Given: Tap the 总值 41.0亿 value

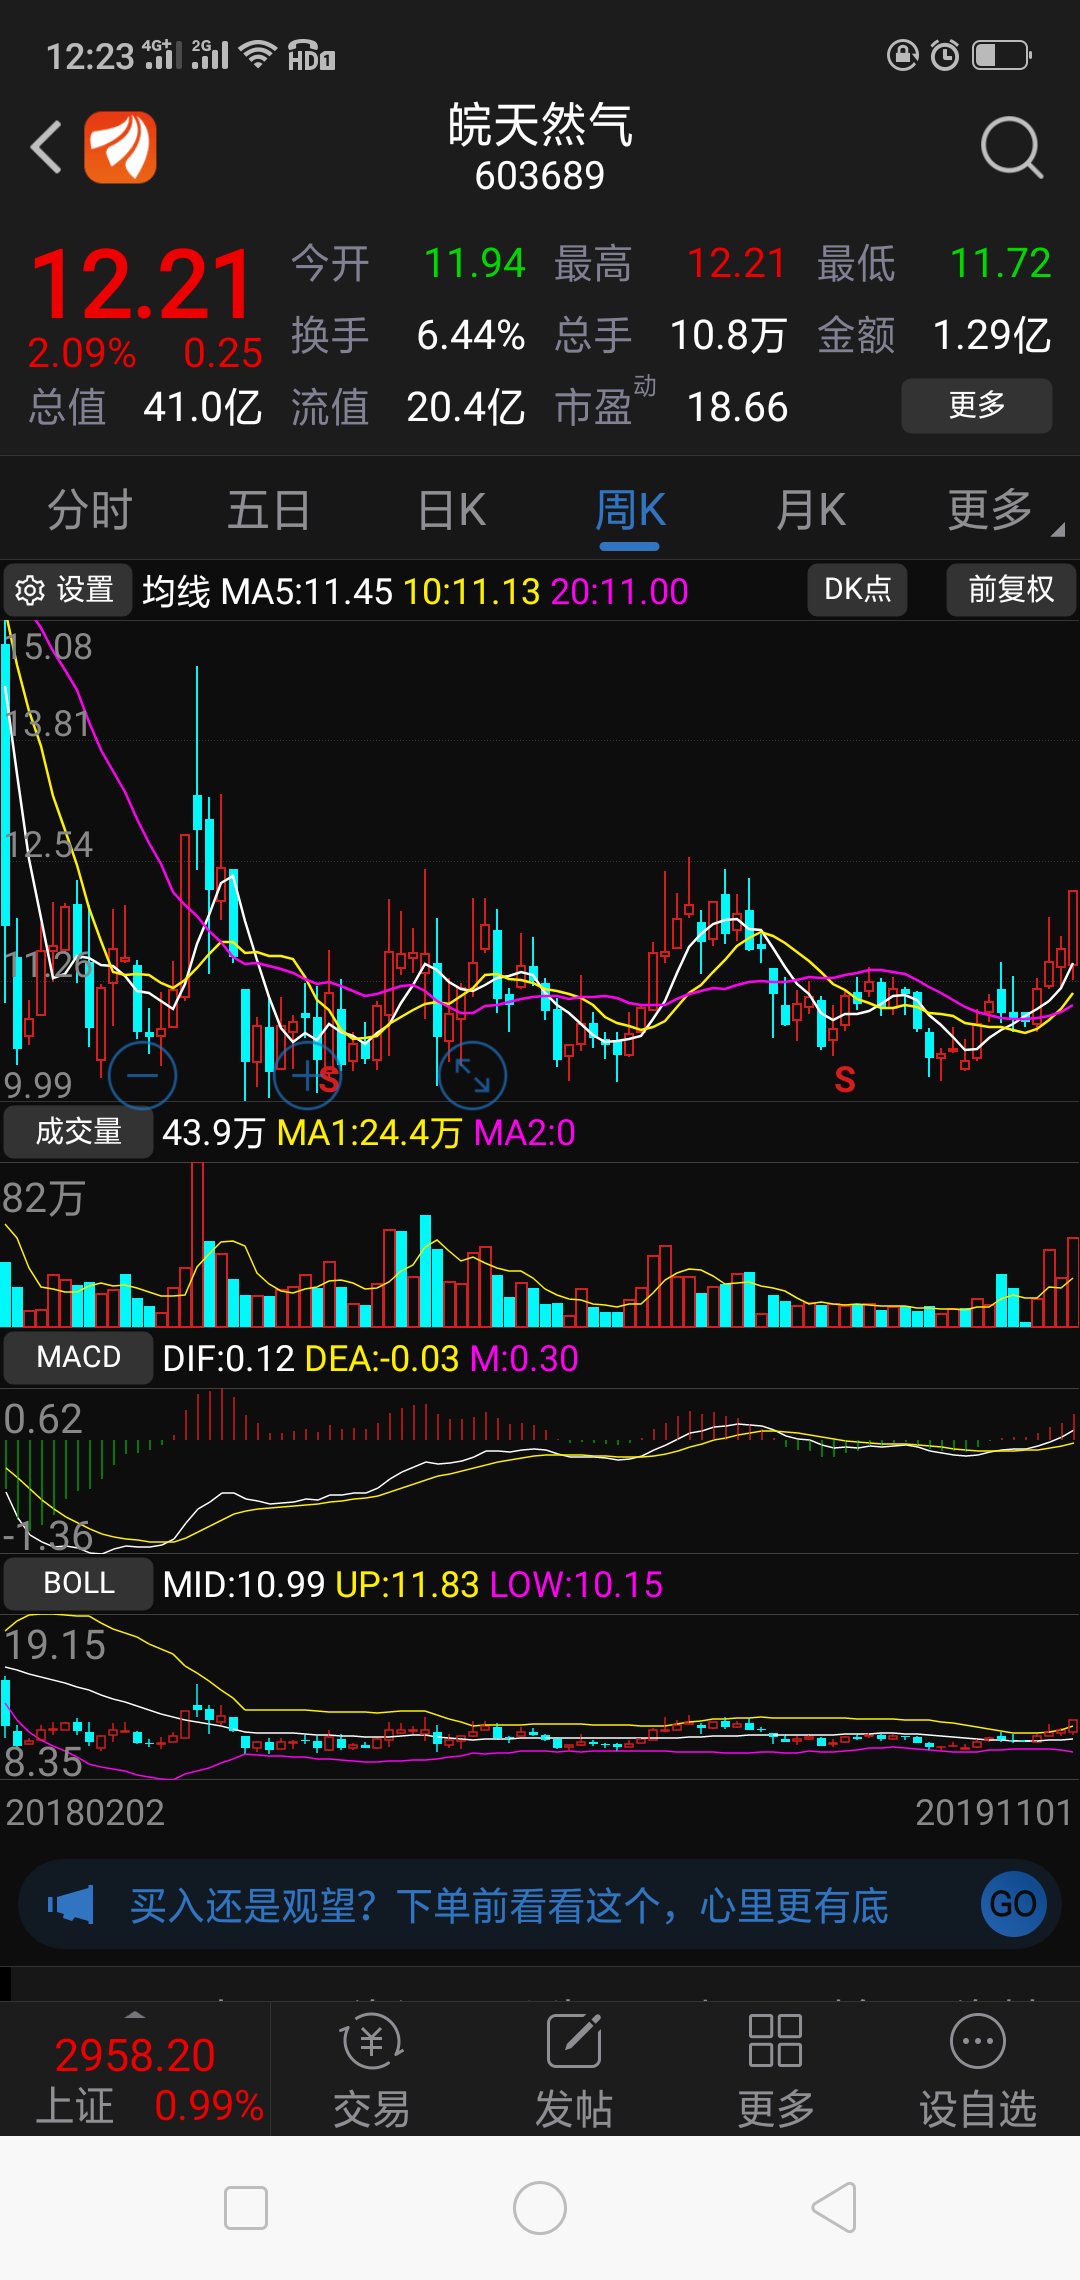Looking at the screenshot, I should pos(203,408).
